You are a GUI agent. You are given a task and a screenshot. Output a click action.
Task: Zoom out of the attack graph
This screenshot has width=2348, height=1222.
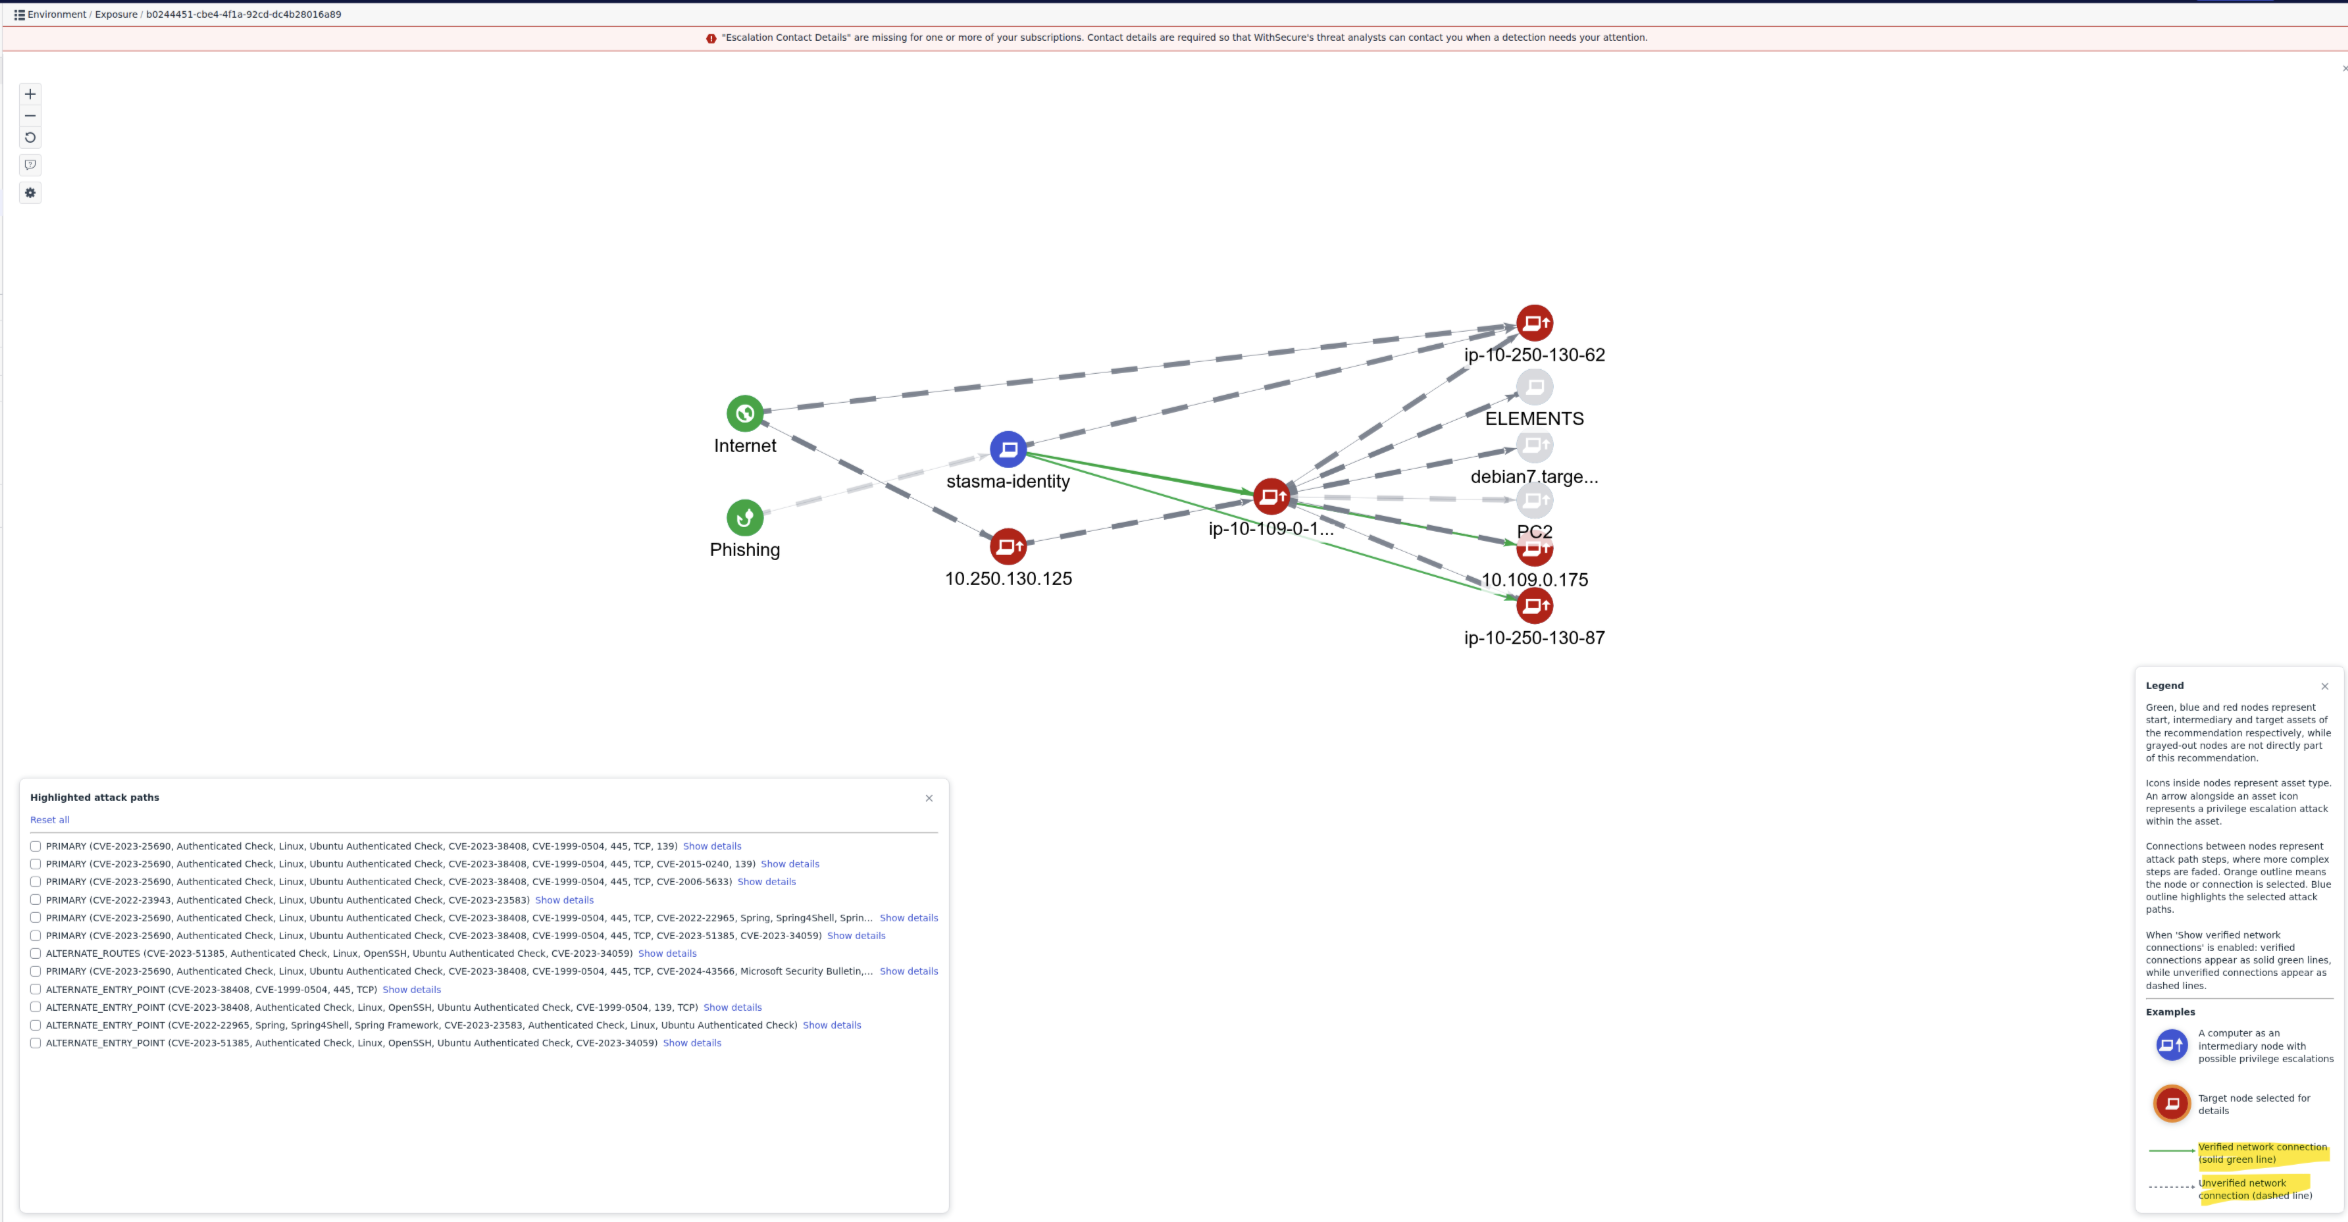coord(30,116)
